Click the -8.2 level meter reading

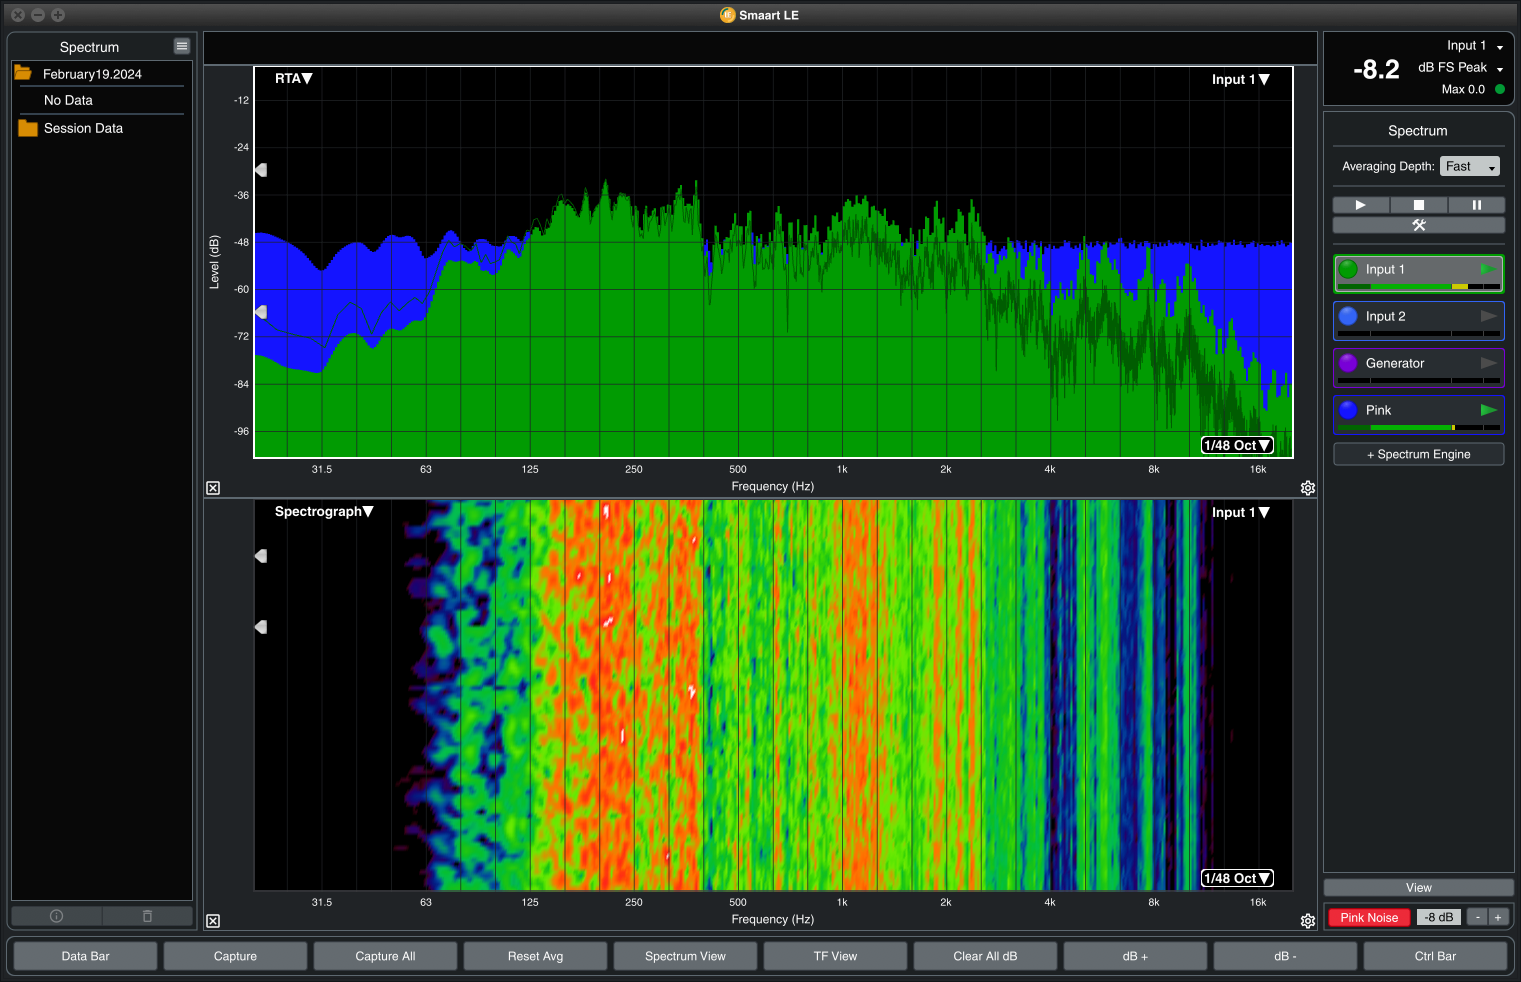tap(1376, 69)
